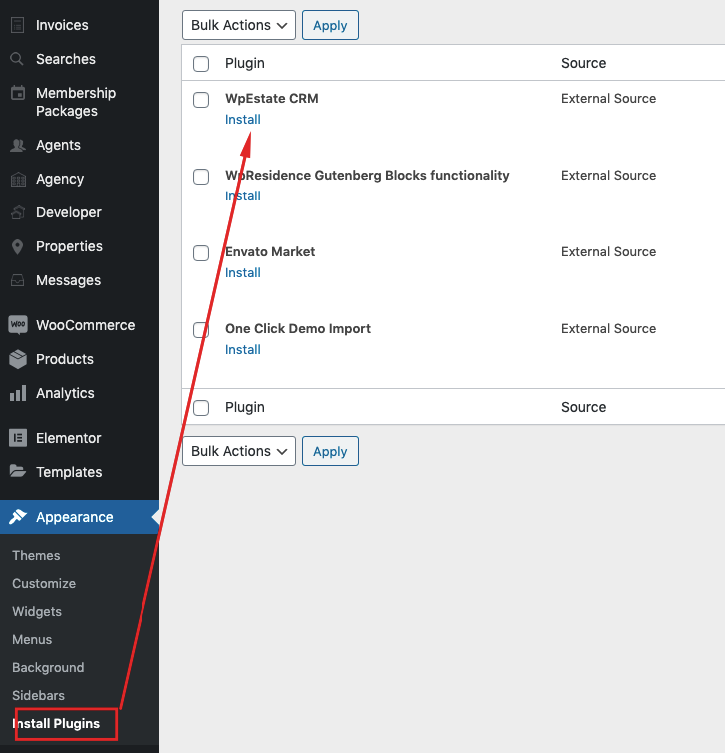
Task: Click the WpEstate CRM plugin name
Action: [x=272, y=98]
